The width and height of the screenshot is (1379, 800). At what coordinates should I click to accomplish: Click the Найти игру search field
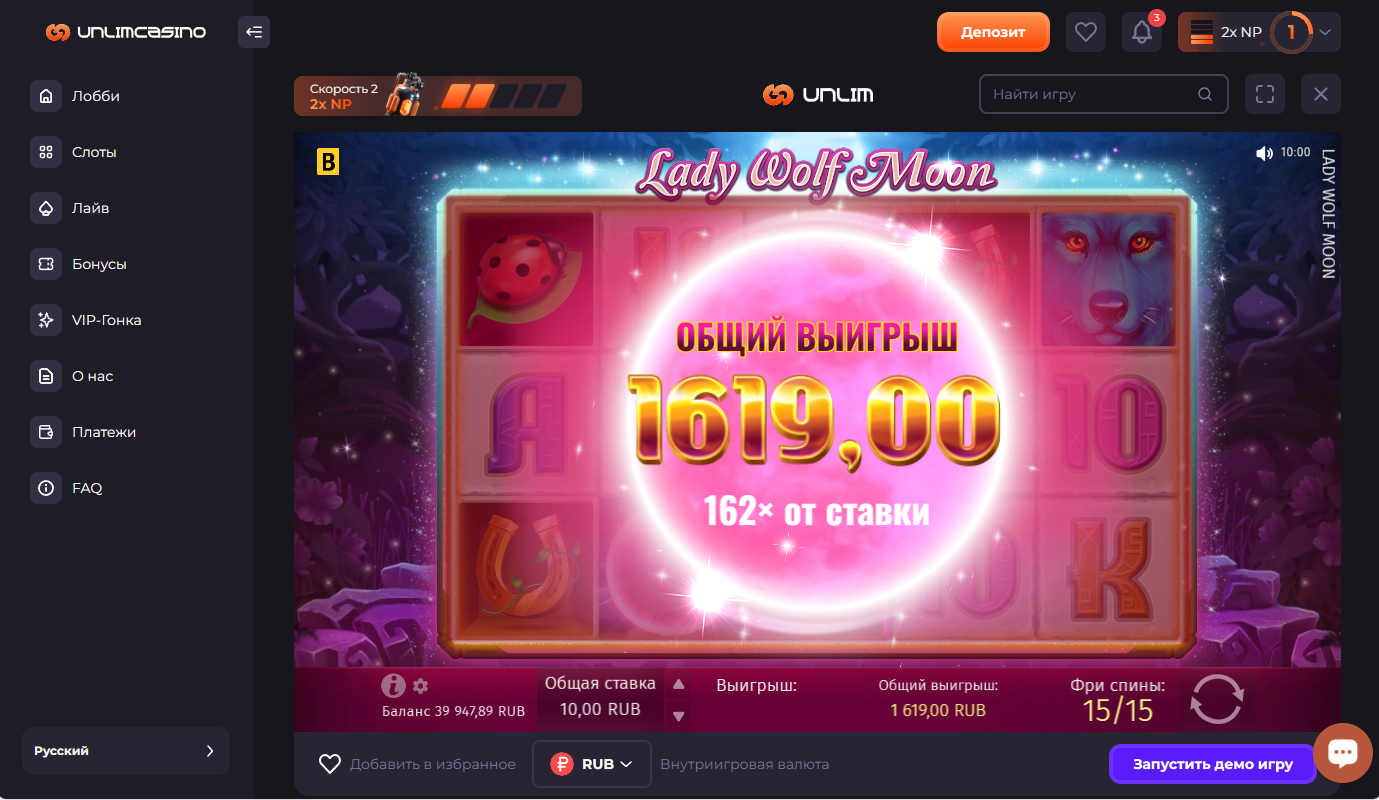1103,94
